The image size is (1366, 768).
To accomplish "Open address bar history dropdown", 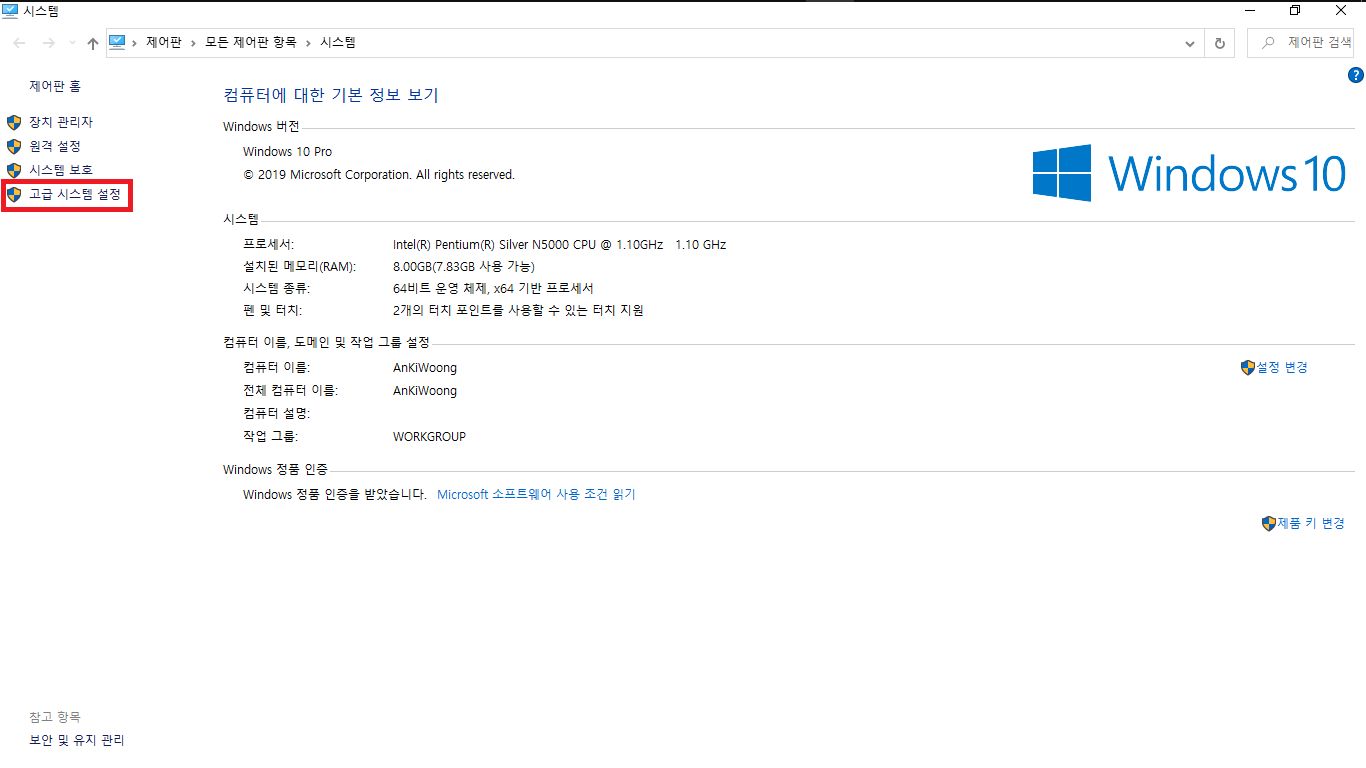I will pyautogui.click(x=1190, y=43).
